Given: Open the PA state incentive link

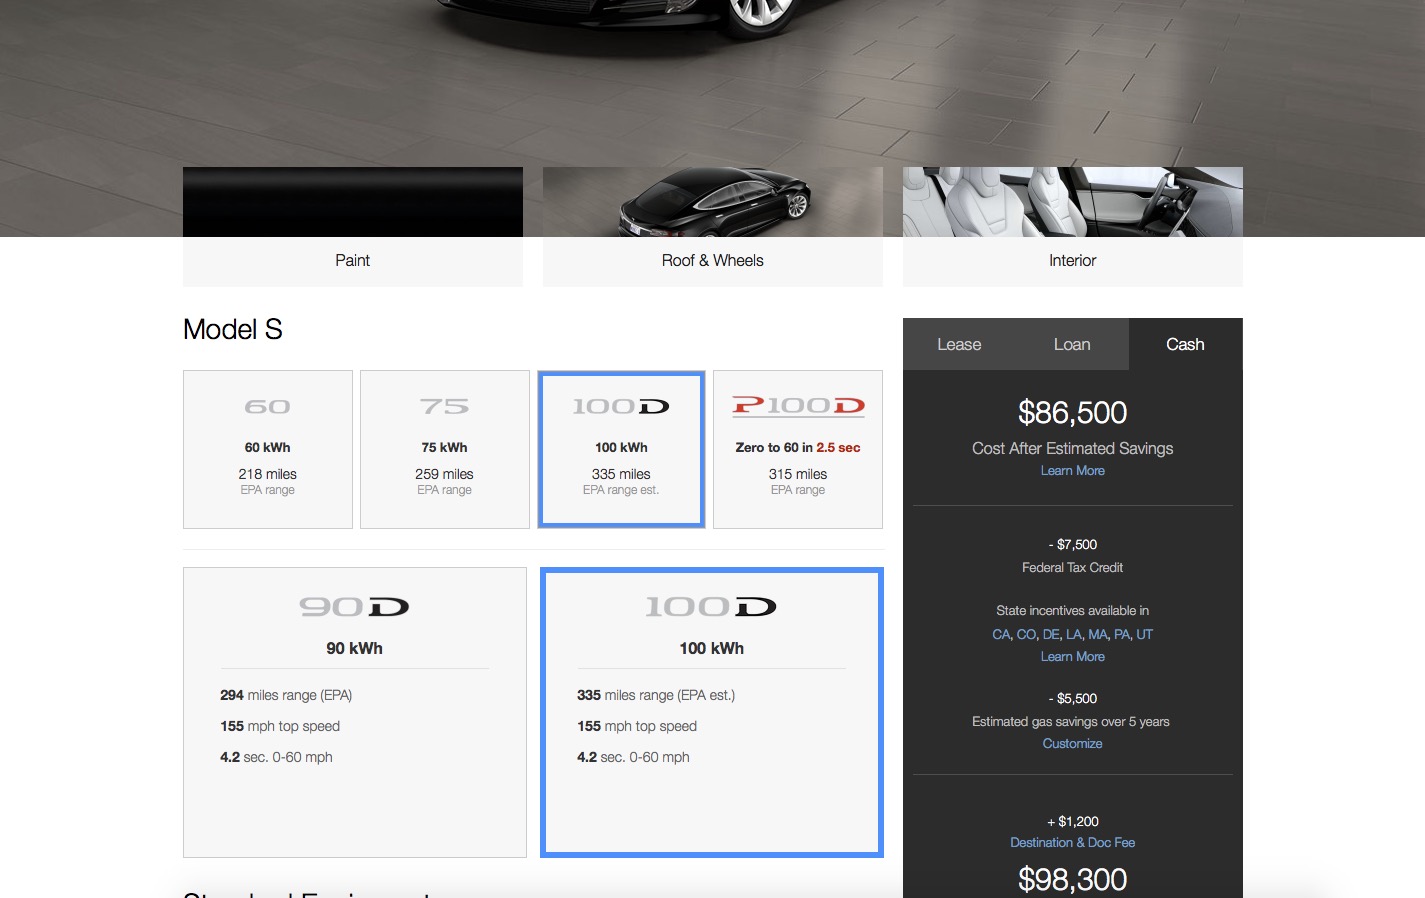Looking at the screenshot, I should tap(1122, 634).
